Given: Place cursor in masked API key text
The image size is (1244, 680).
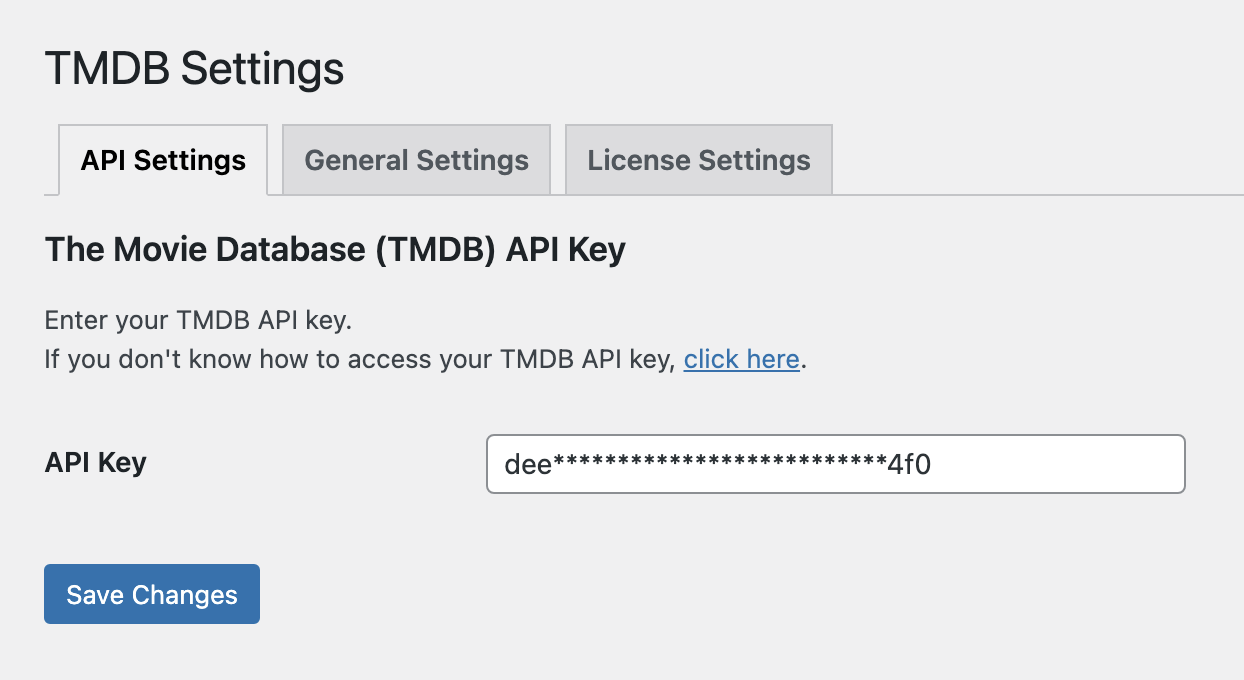Looking at the screenshot, I should (718, 464).
